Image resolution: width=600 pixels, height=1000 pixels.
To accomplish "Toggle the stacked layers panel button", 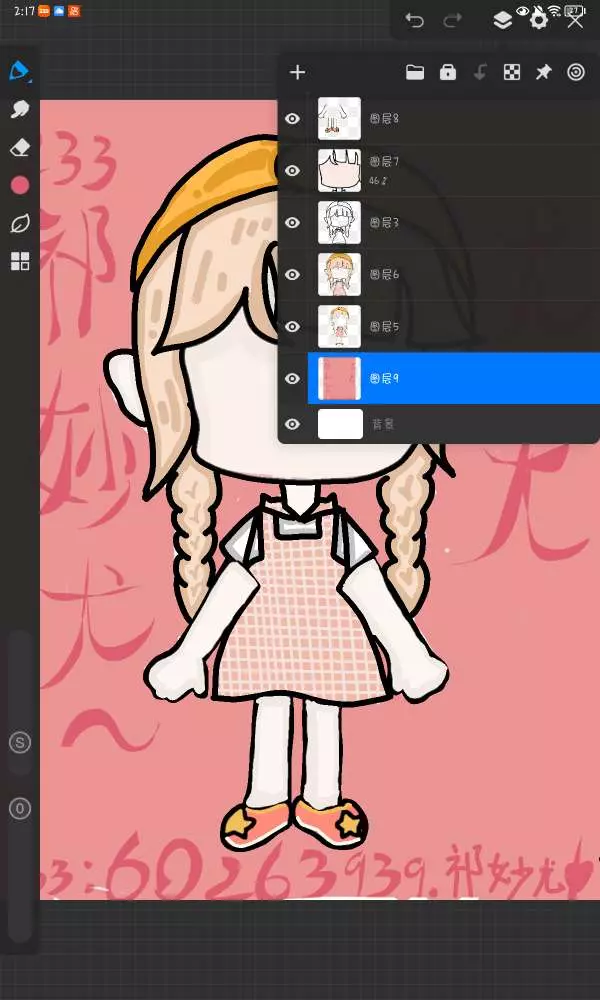I will coord(503,20).
